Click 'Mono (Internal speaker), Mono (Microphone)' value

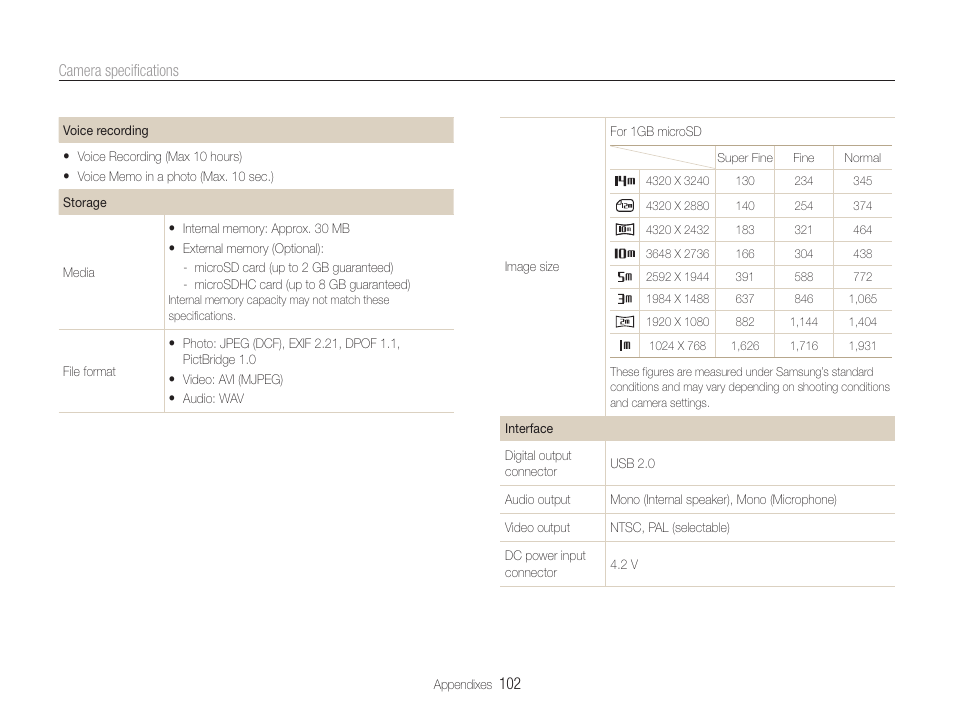(723, 500)
